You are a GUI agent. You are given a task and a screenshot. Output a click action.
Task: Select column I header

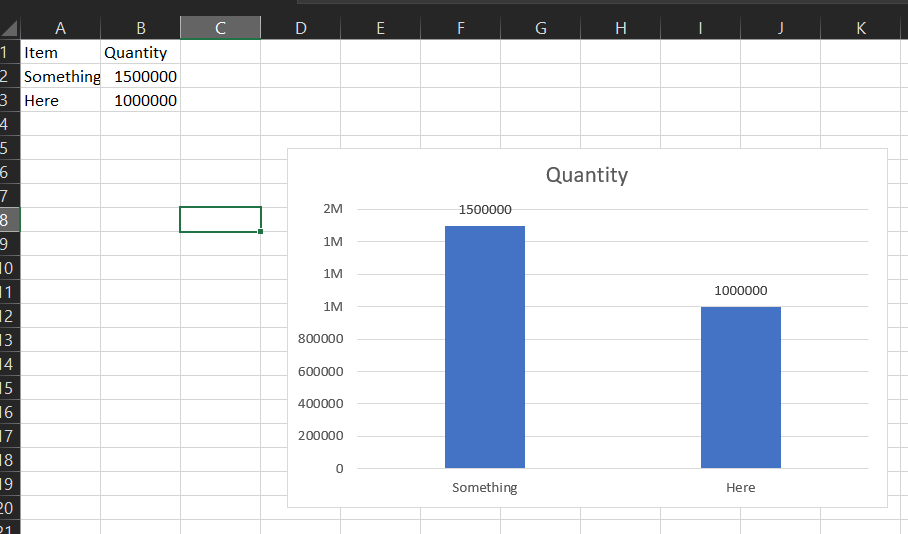[x=701, y=28]
